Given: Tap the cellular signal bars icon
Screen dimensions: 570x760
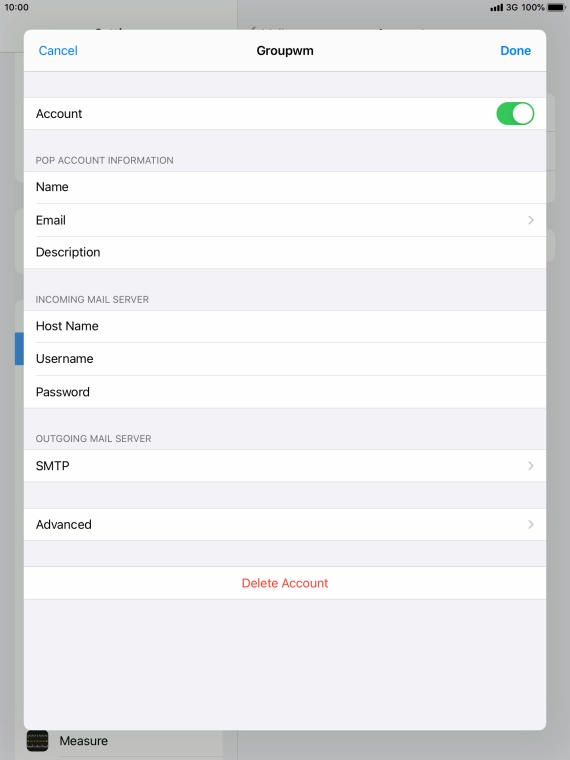Looking at the screenshot, I should click(496, 8).
